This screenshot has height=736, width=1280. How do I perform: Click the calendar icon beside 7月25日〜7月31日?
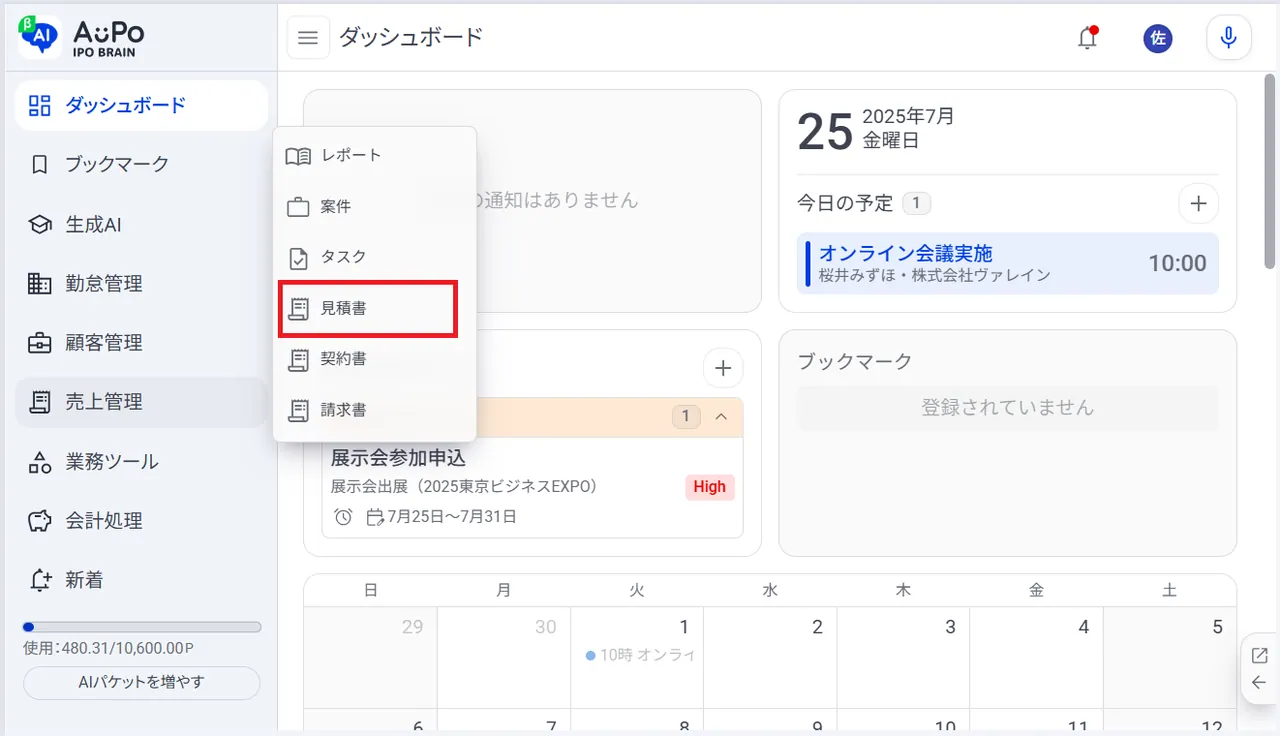(x=375, y=517)
